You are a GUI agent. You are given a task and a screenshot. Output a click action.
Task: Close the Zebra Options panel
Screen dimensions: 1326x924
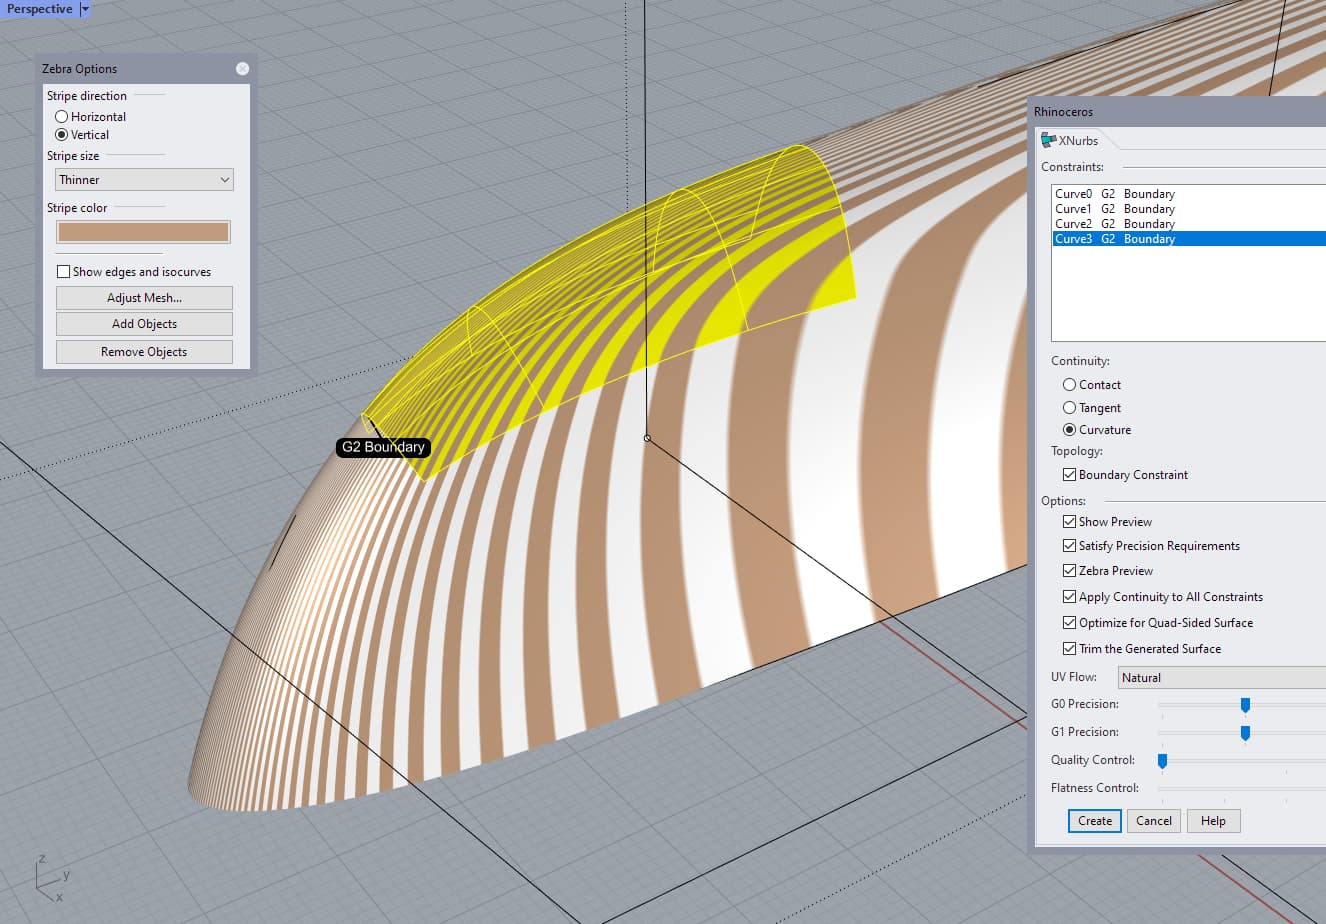(242, 69)
